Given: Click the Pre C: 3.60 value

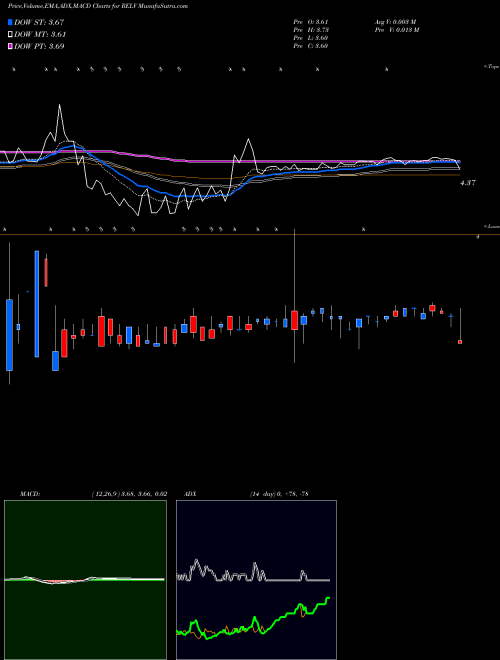Looking at the screenshot, I should coord(311,46).
